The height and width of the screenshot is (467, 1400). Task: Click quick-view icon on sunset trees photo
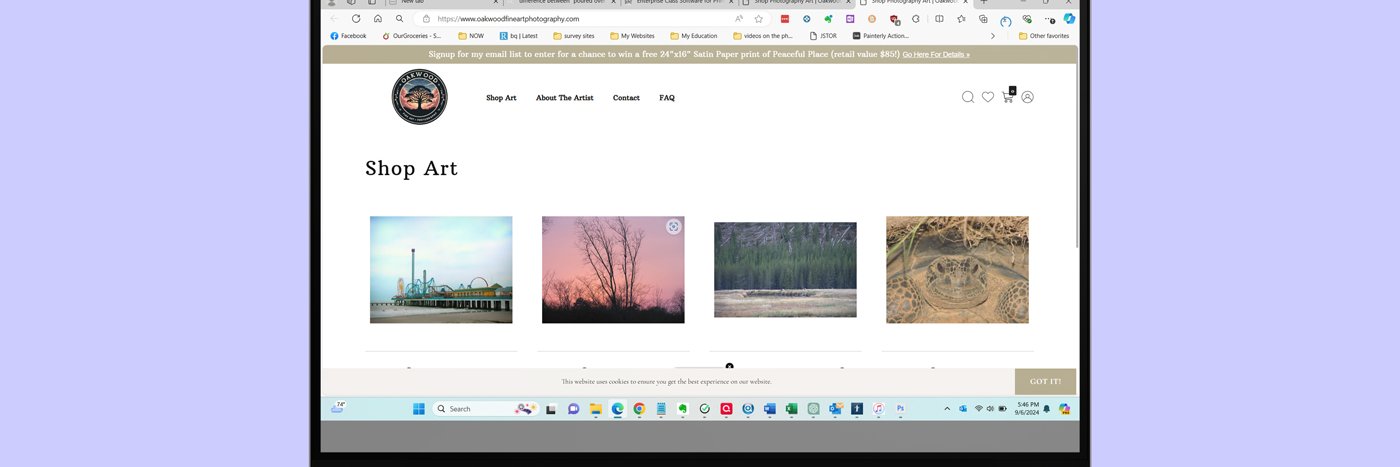pos(674,227)
